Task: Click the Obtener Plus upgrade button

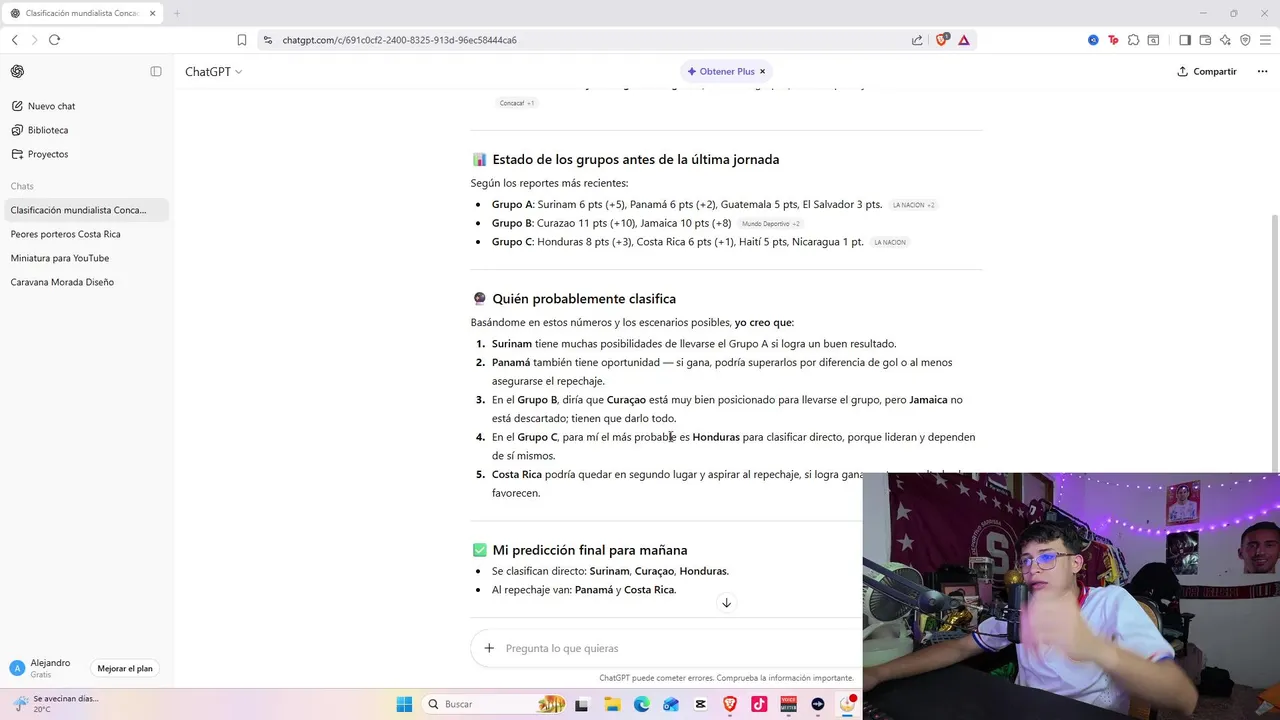Action: (x=721, y=72)
